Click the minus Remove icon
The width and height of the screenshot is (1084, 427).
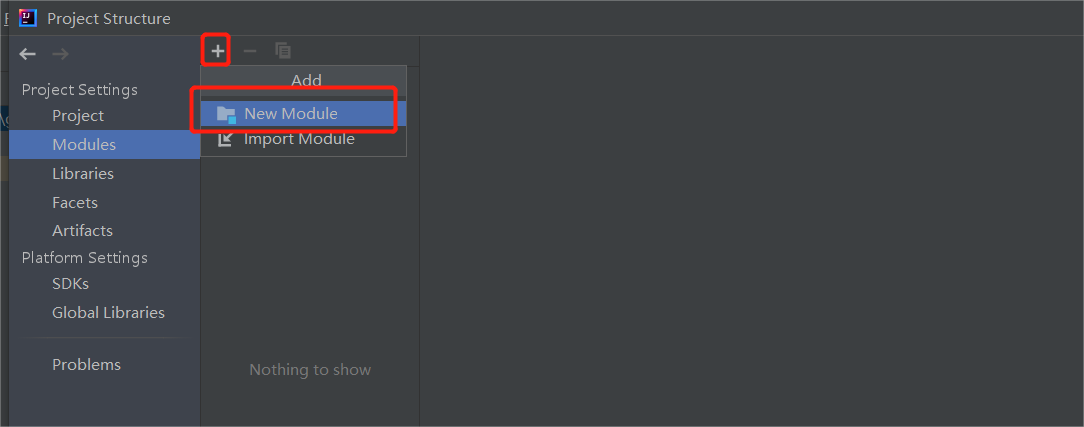click(x=250, y=51)
